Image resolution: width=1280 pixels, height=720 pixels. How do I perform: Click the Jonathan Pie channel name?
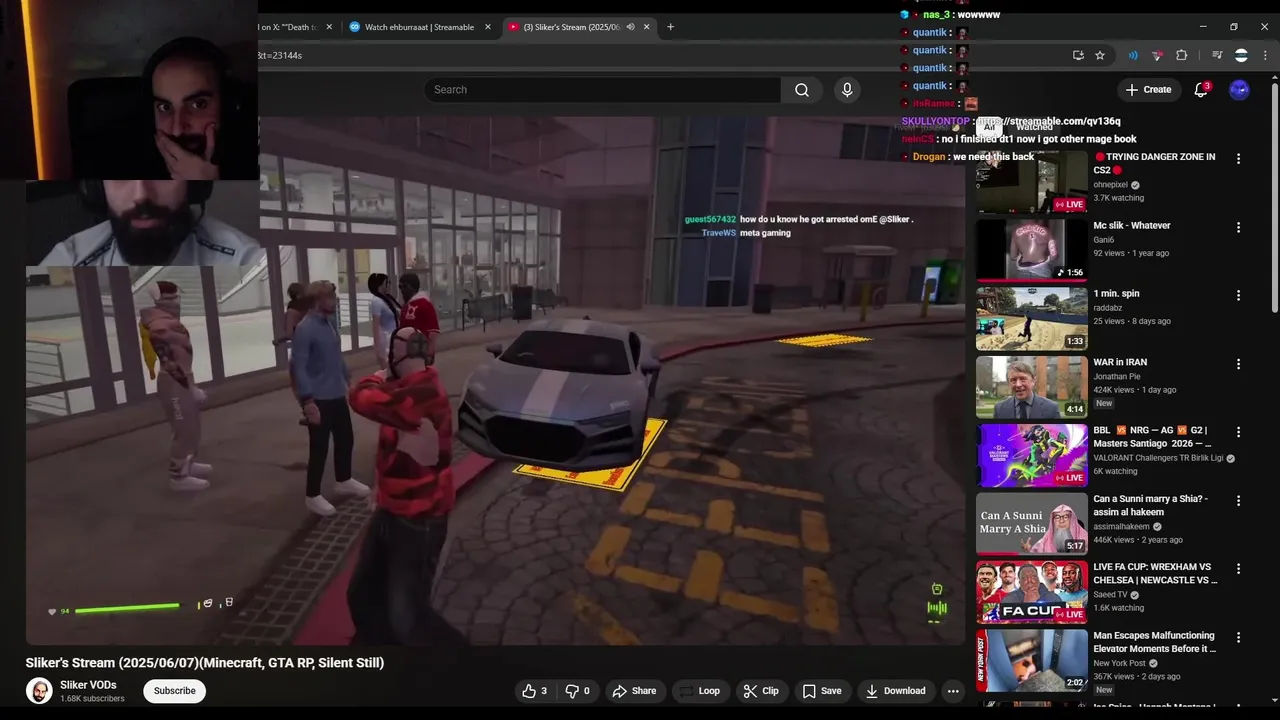(x=1119, y=377)
